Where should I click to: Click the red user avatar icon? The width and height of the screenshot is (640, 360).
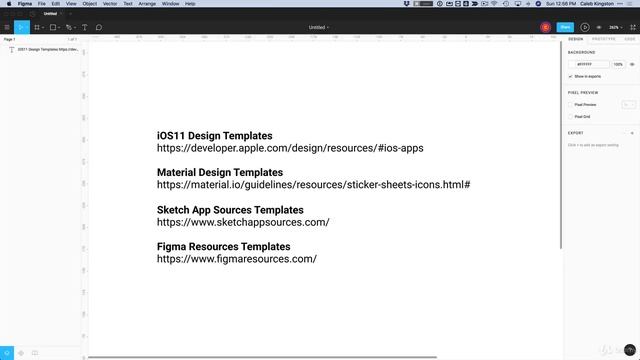[x=545, y=27]
